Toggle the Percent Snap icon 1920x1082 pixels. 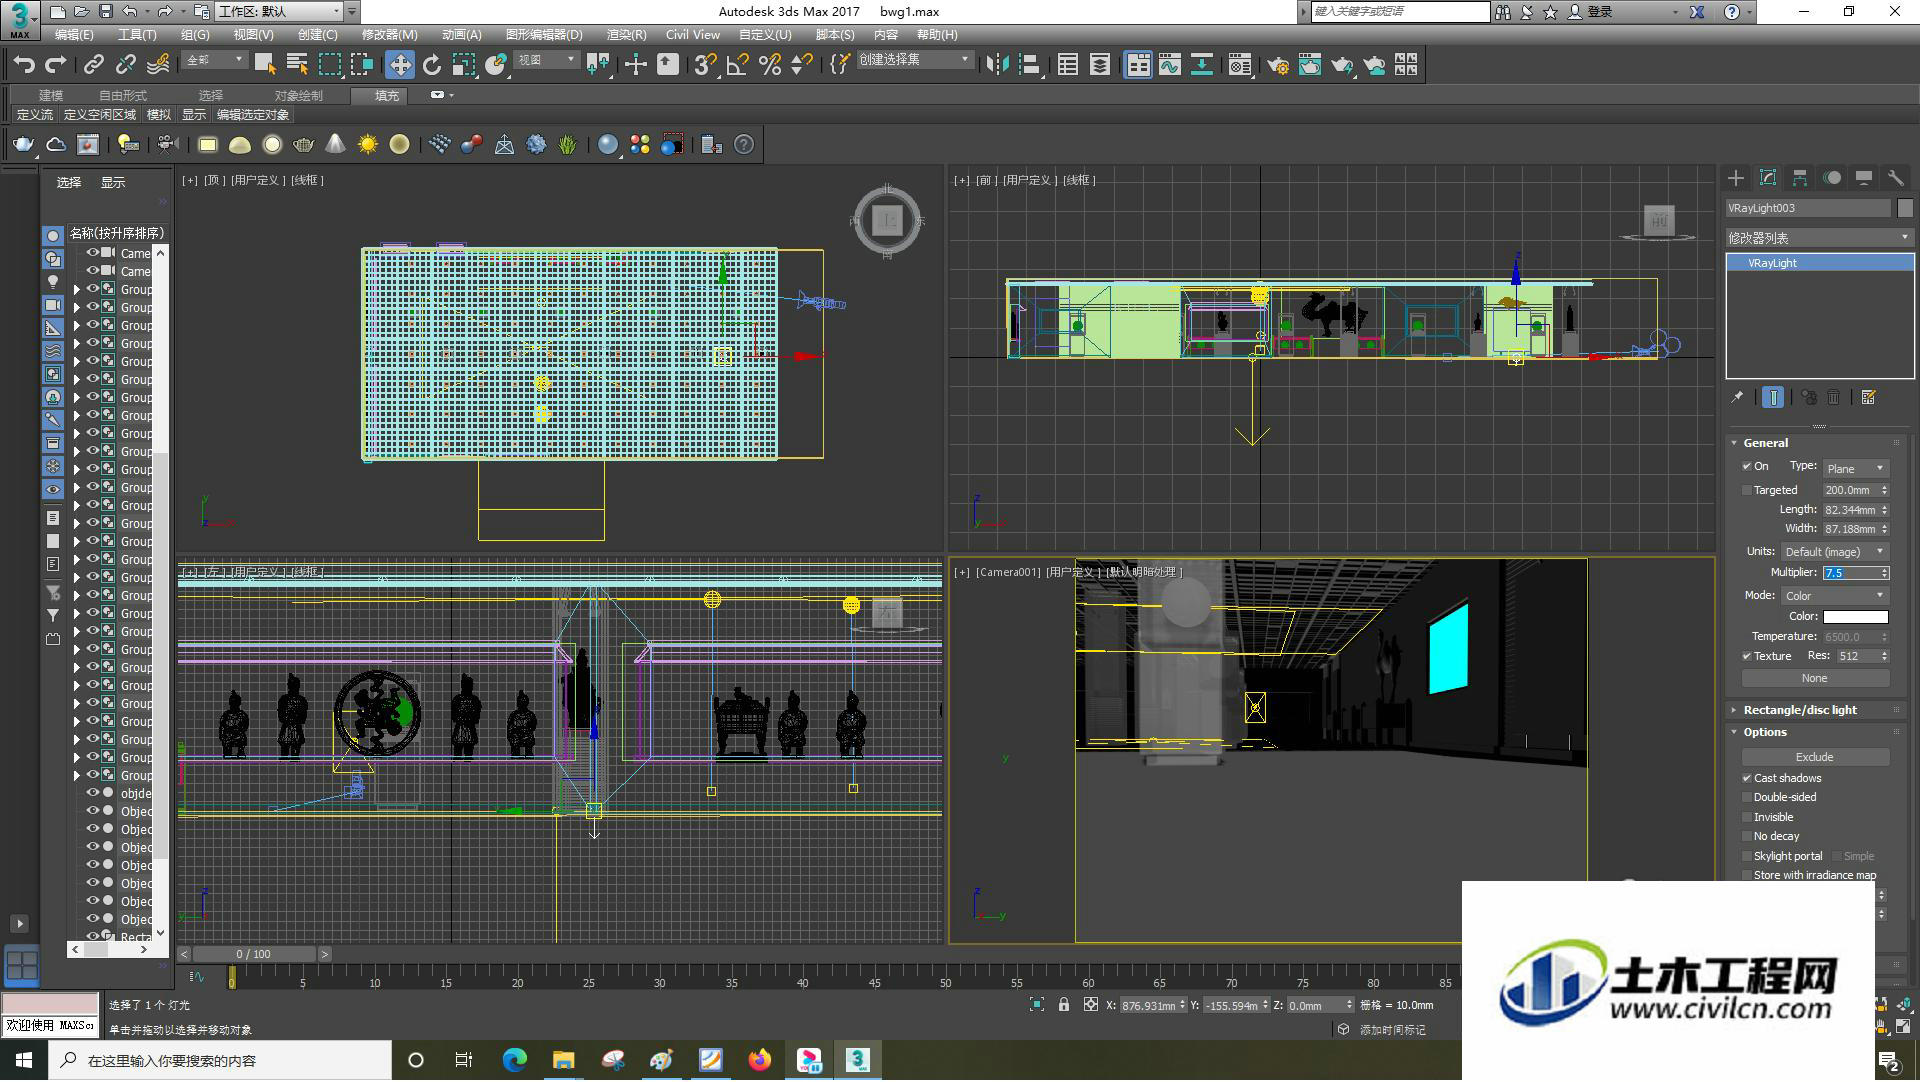769,65
